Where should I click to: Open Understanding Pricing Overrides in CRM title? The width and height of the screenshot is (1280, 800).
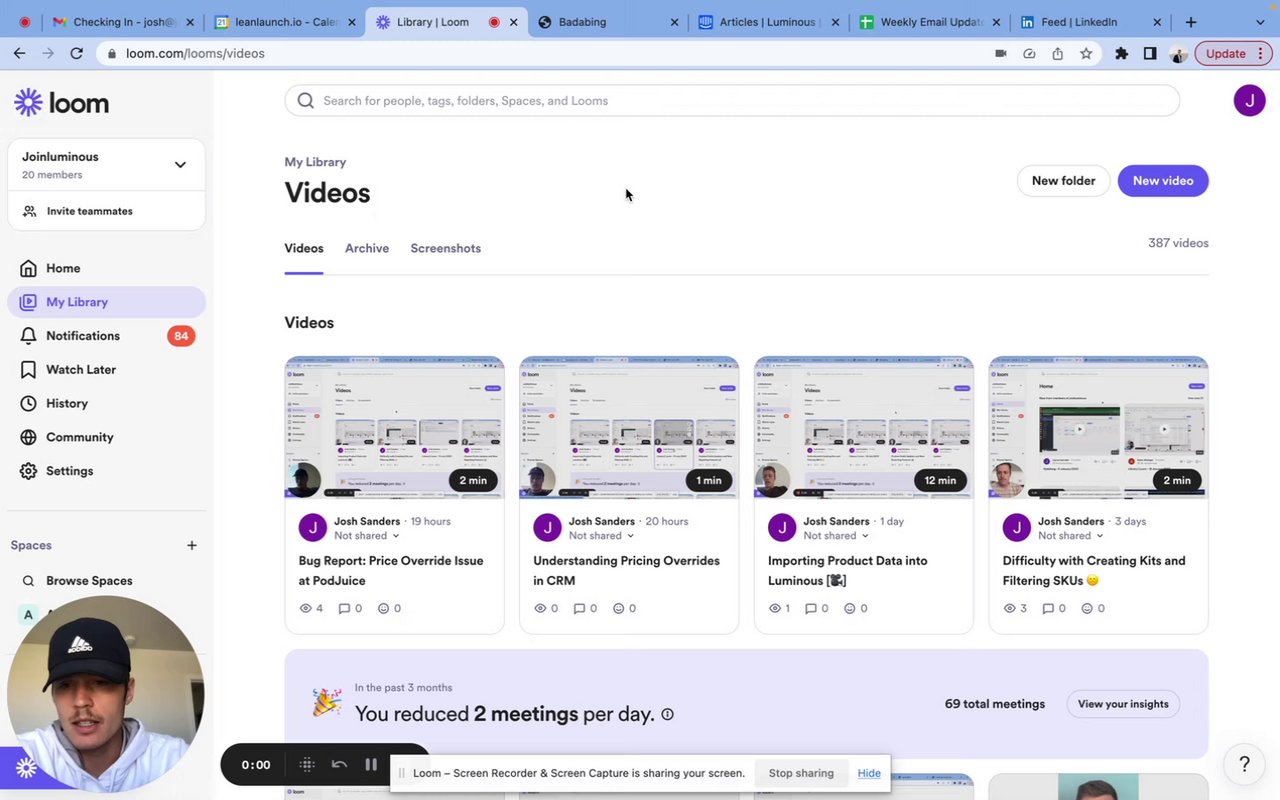pos(626,570)
